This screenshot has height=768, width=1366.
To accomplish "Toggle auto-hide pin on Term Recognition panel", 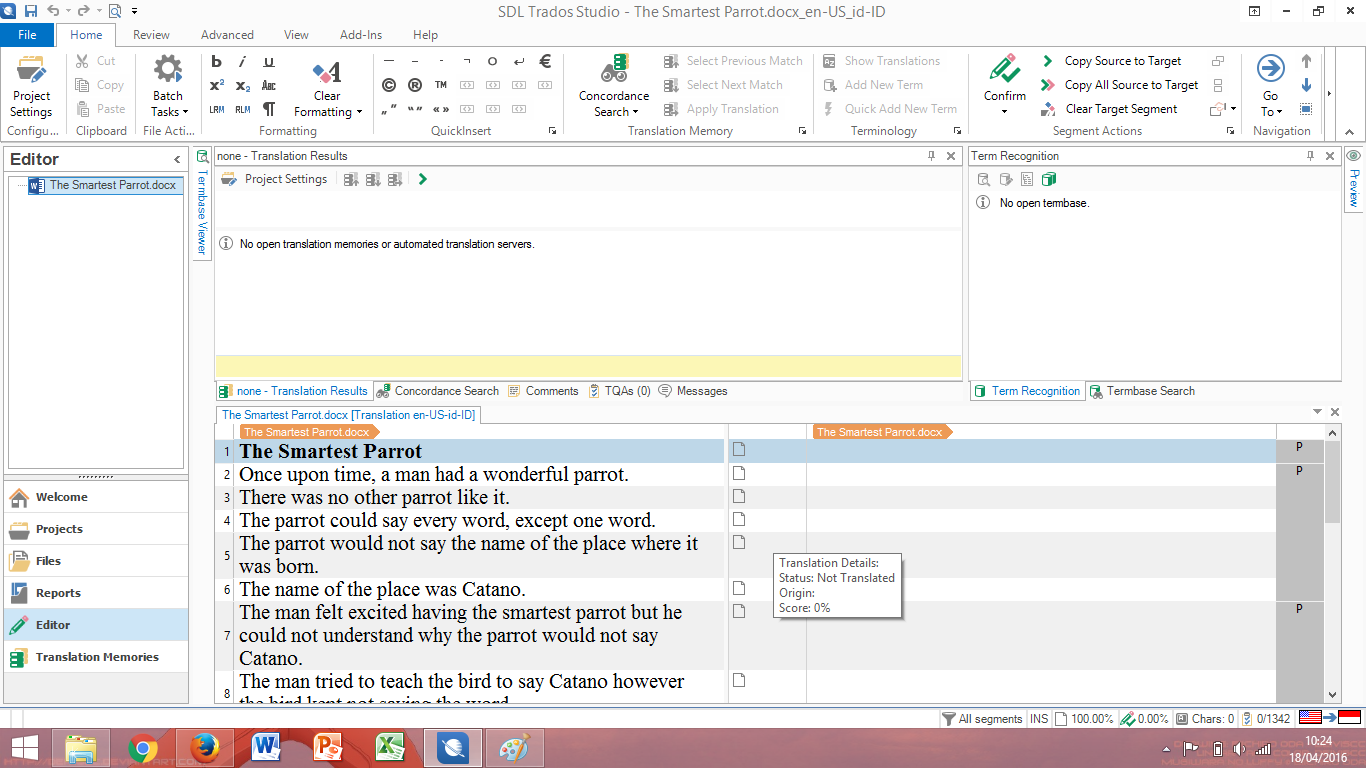I will 1310,156.
